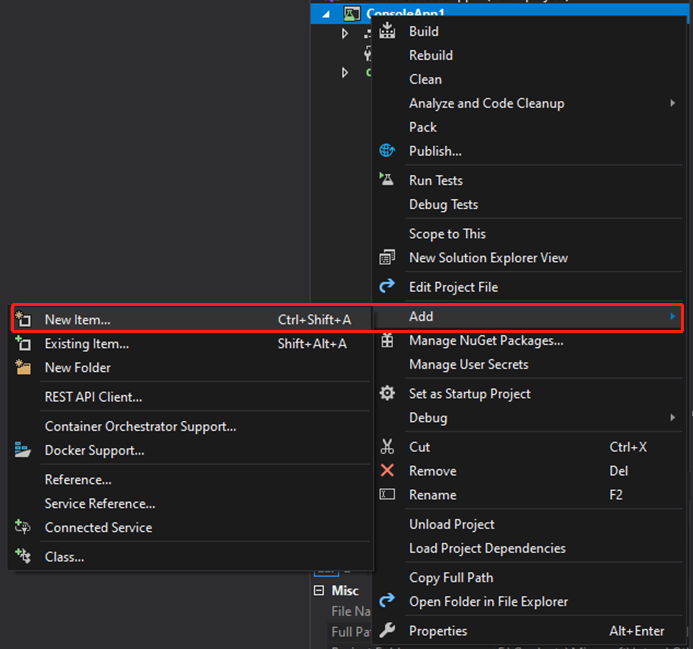Click the Run Tests flask icon
693x649 pixels.
(x=387, y=180)
